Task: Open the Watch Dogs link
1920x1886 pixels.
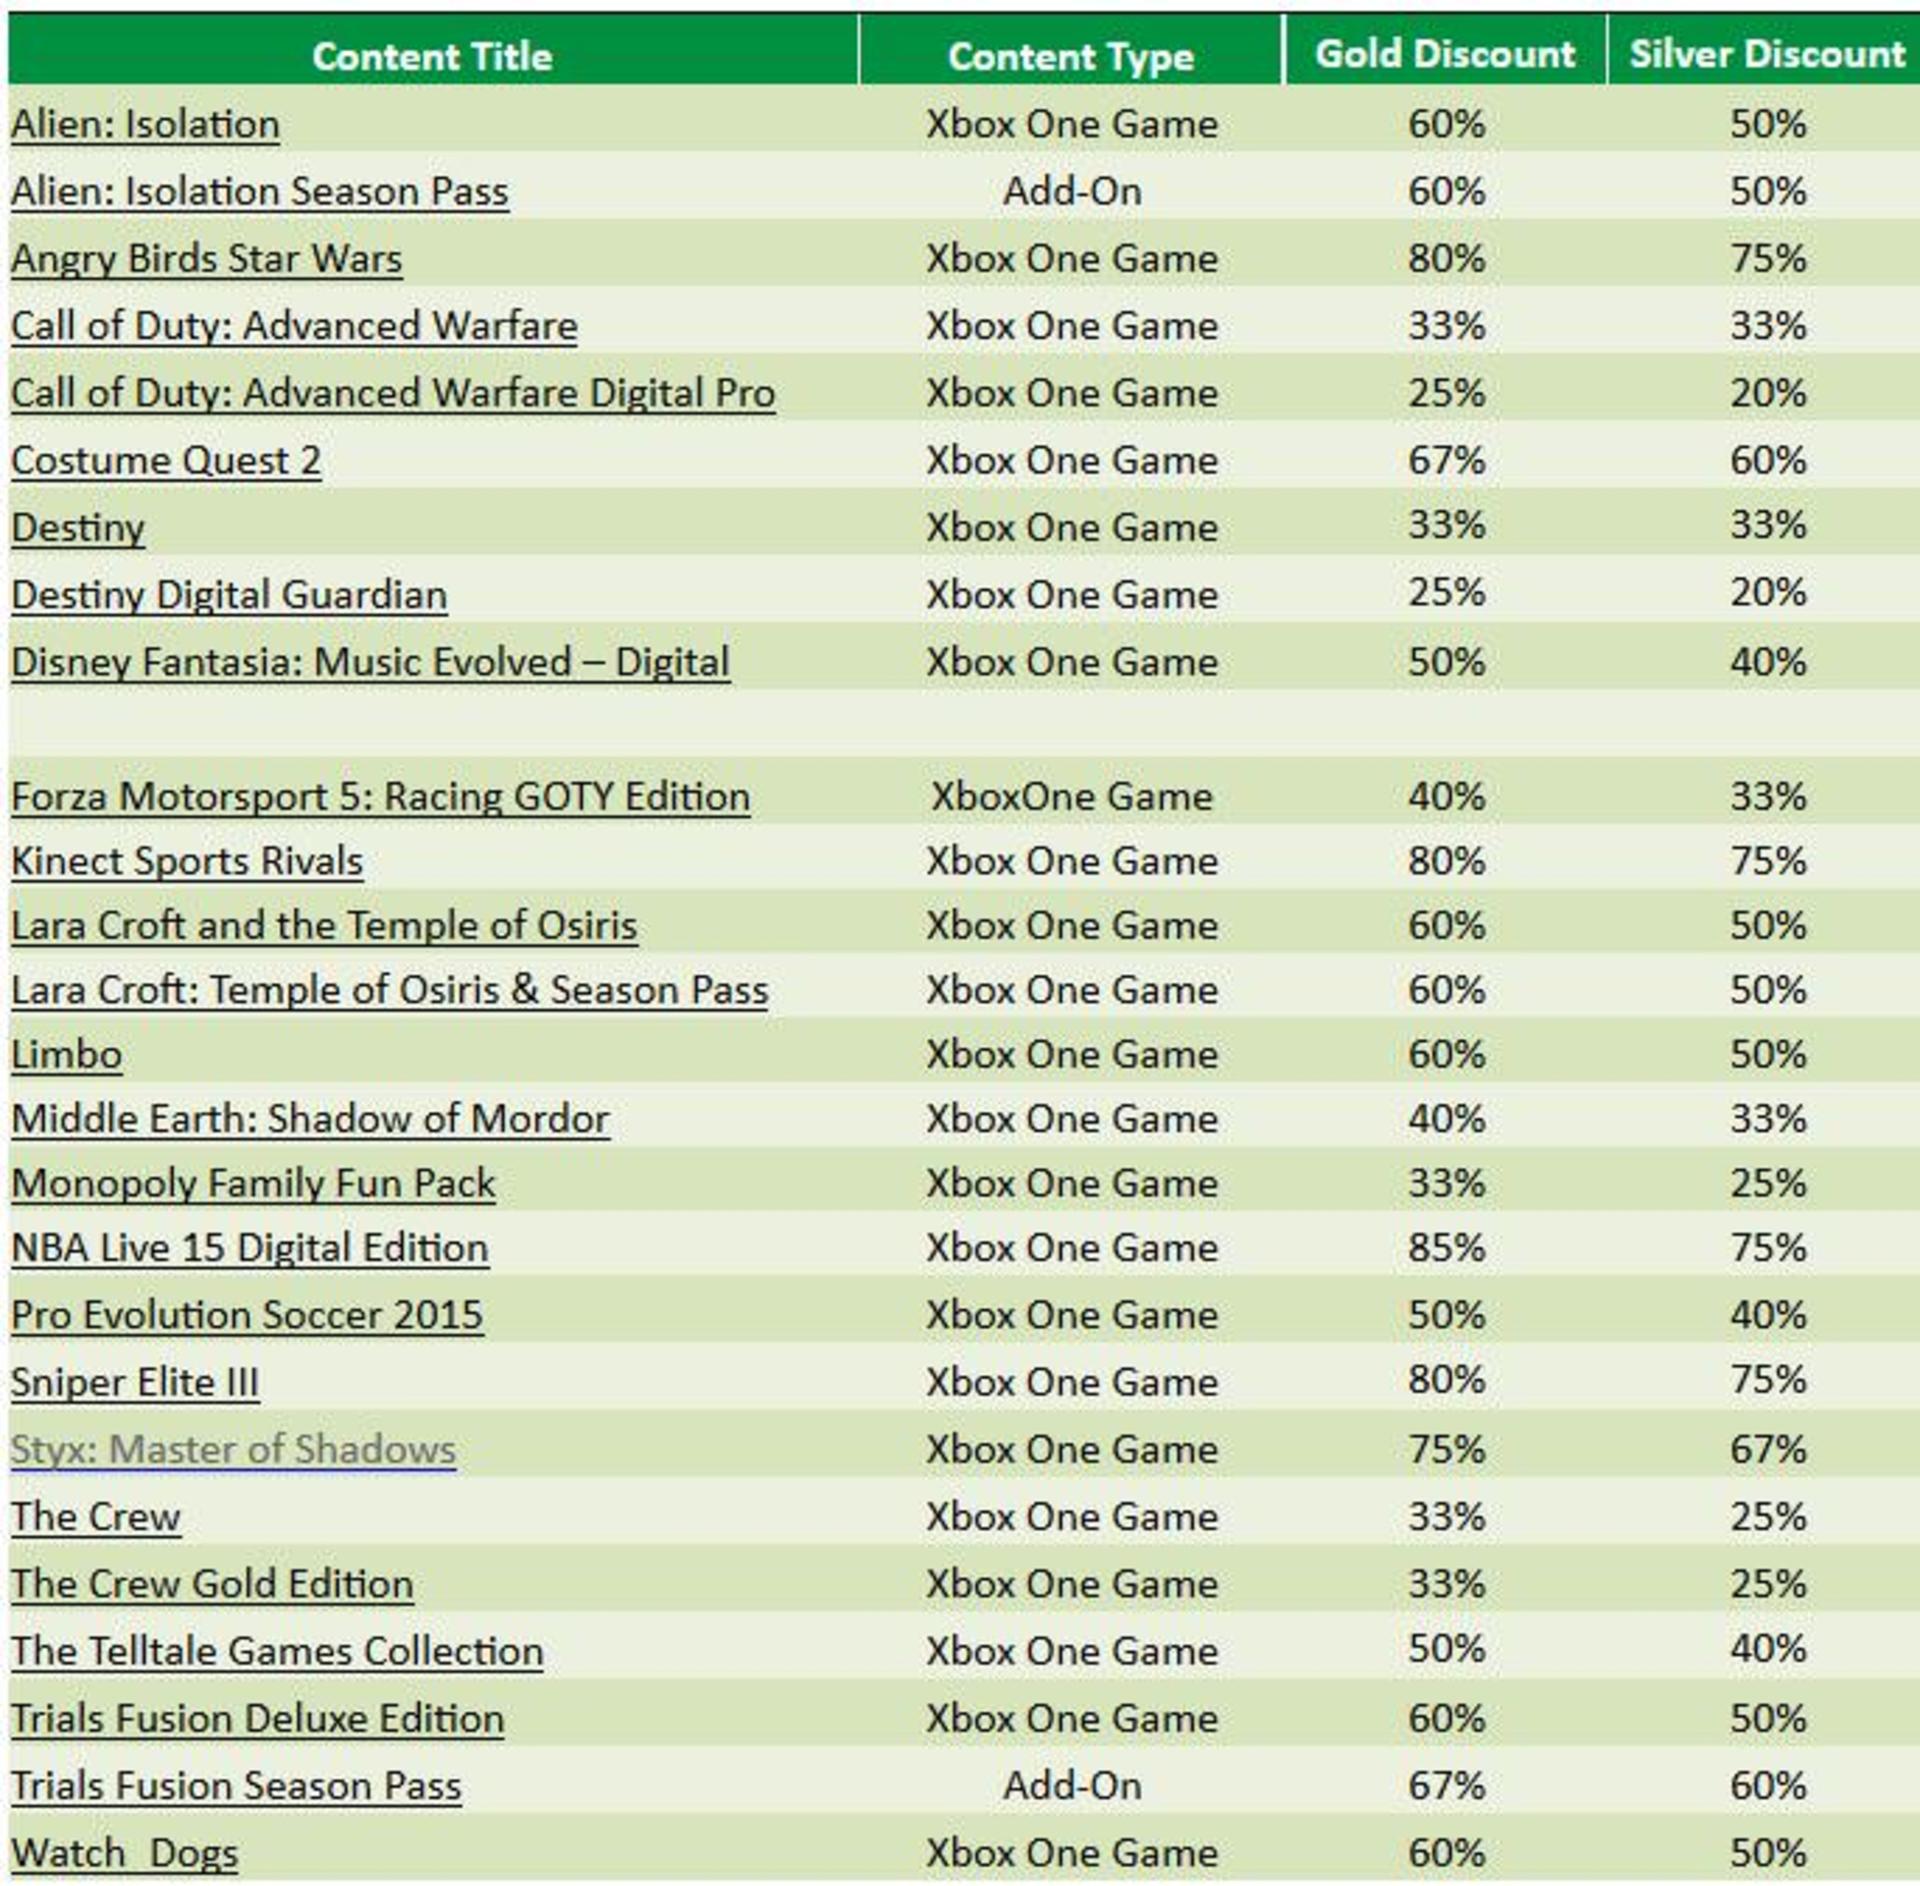Action: click(125, 1853)
